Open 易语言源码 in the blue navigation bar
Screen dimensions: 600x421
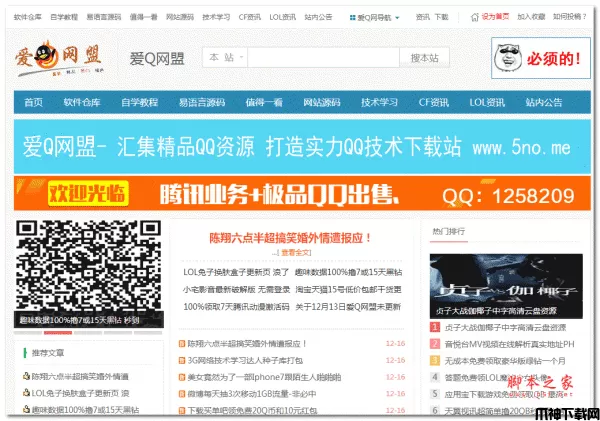tap(202, 102)
